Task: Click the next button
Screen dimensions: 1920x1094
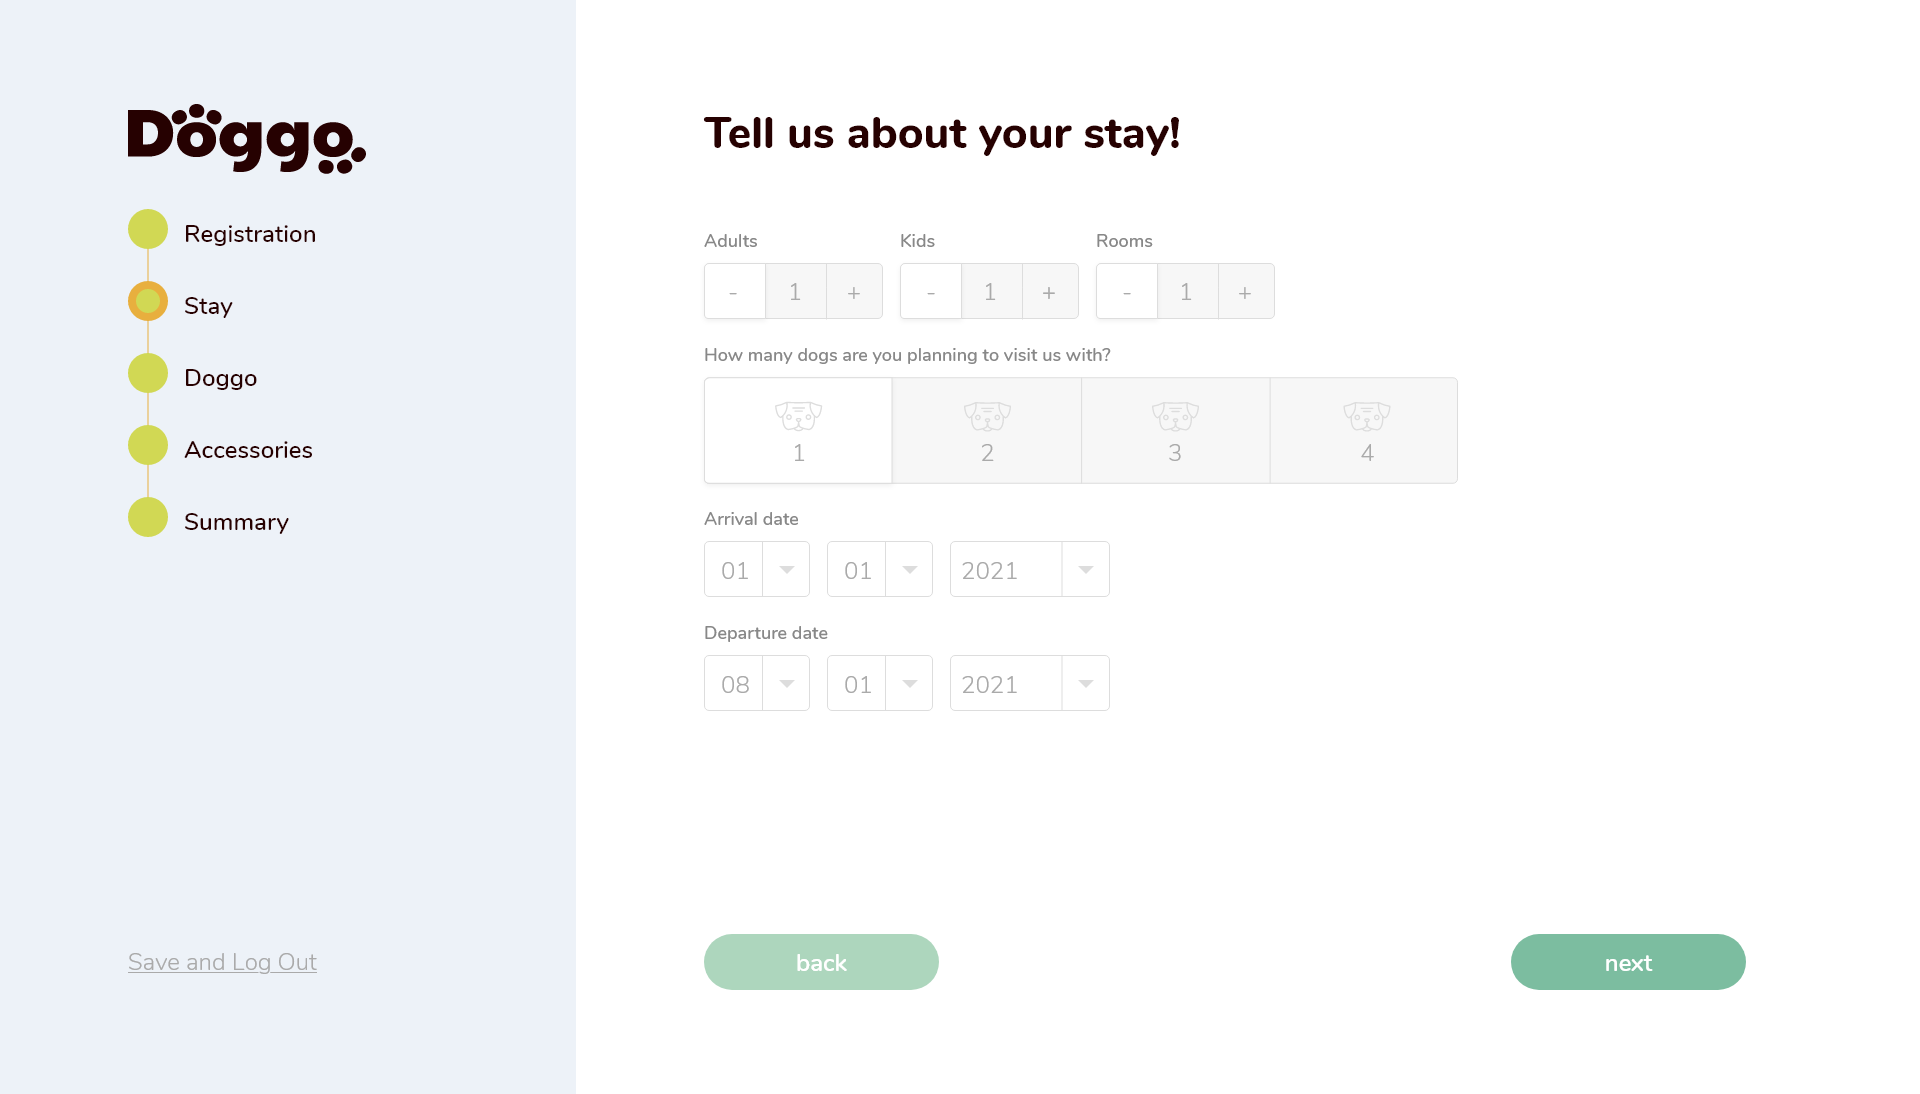Action: coord(1628,962)
